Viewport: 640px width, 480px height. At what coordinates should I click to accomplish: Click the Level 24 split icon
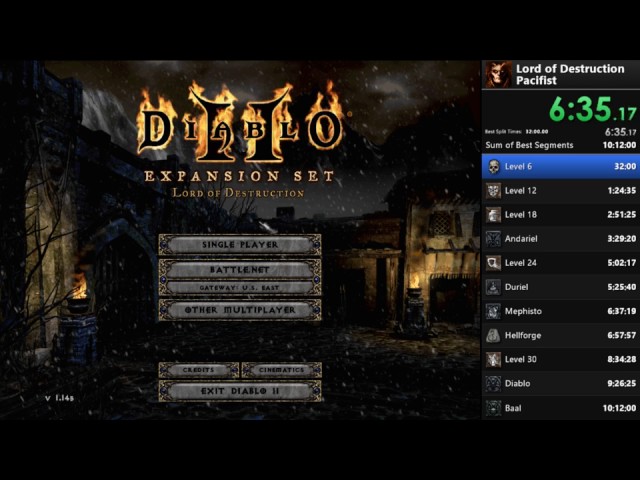(x=493, y=263)
